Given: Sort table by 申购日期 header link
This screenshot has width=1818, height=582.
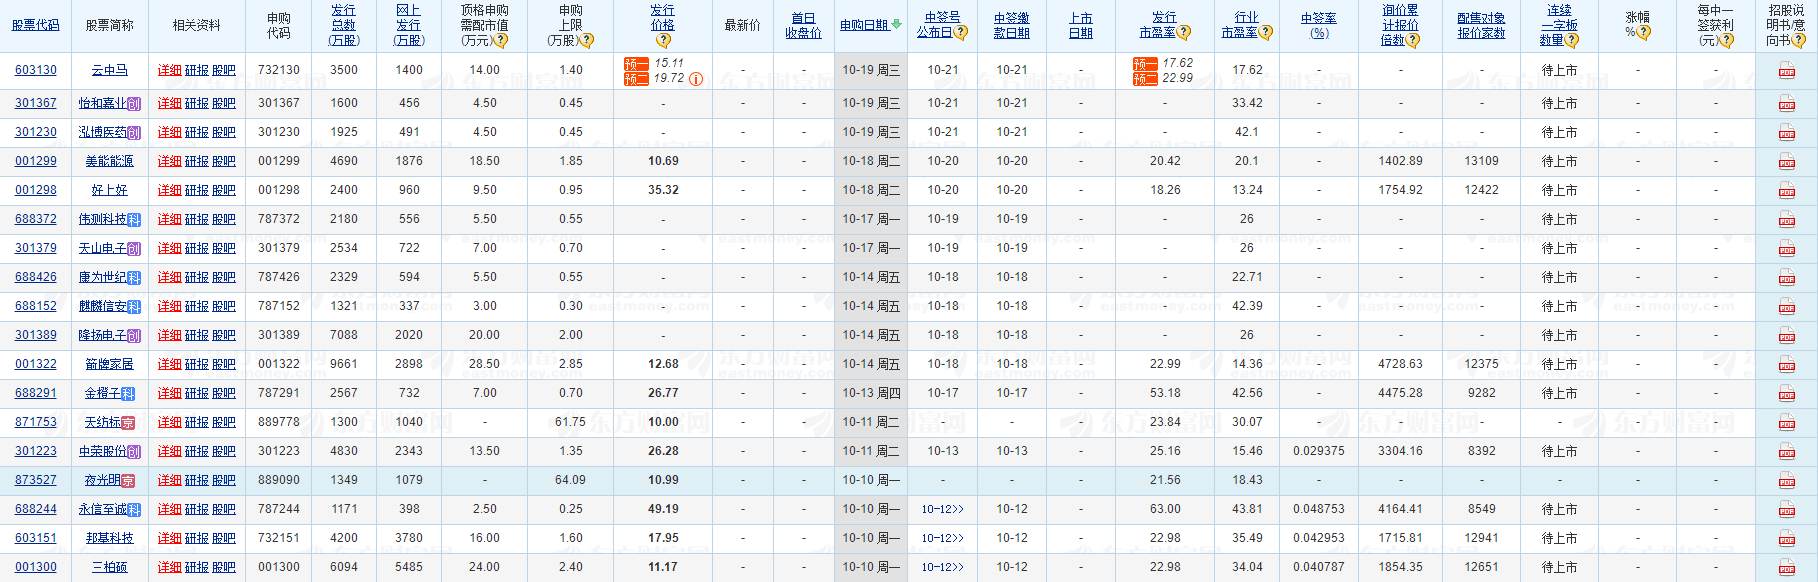Looking at the screenshot, I should (865, 26).
